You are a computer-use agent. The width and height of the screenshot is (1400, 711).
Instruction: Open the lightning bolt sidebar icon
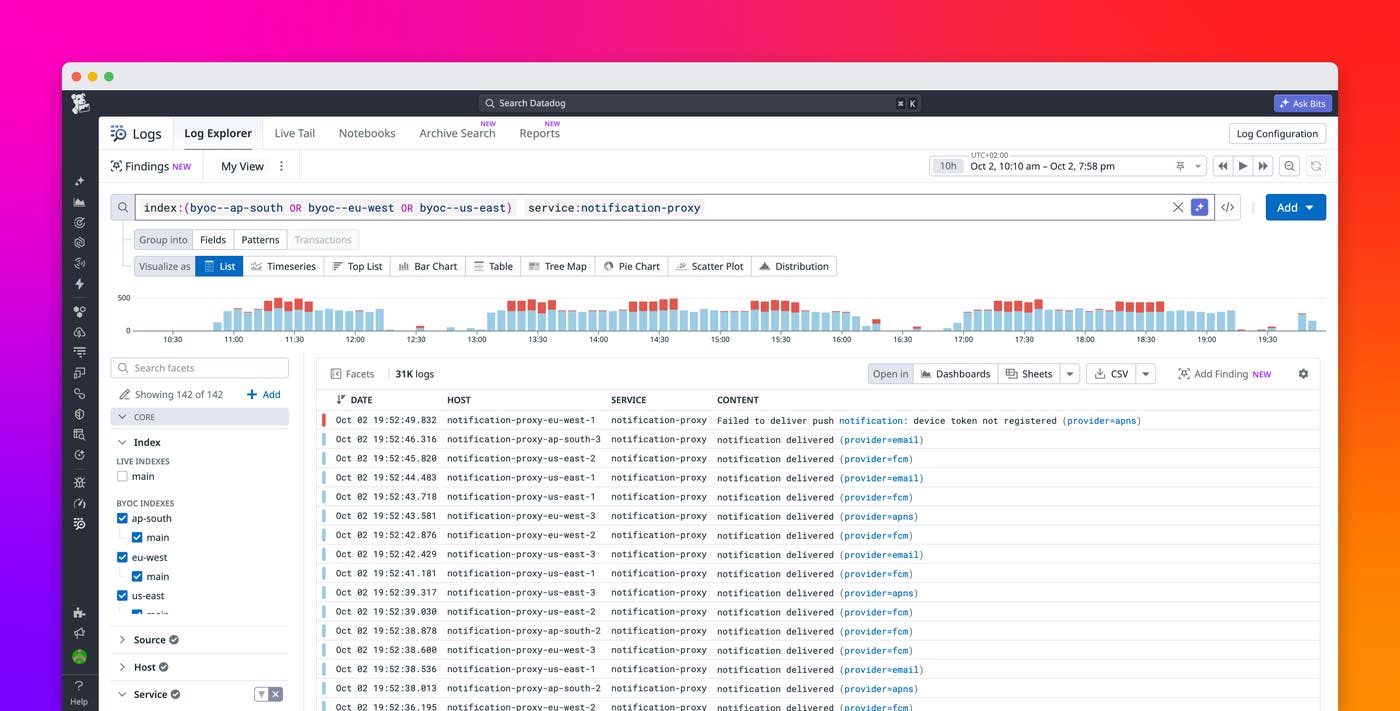(x=79, y=284)
